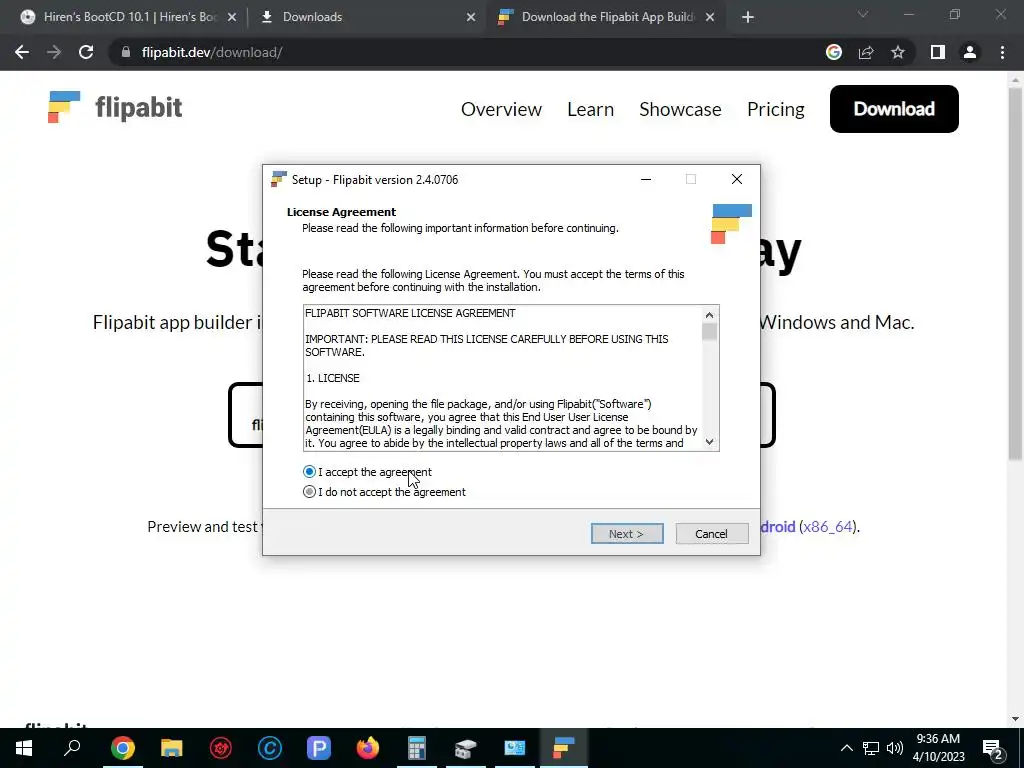This screenshot has width=1024, height=768.
Task: Open the command window taskbar icon
Action: click(515, 748)
